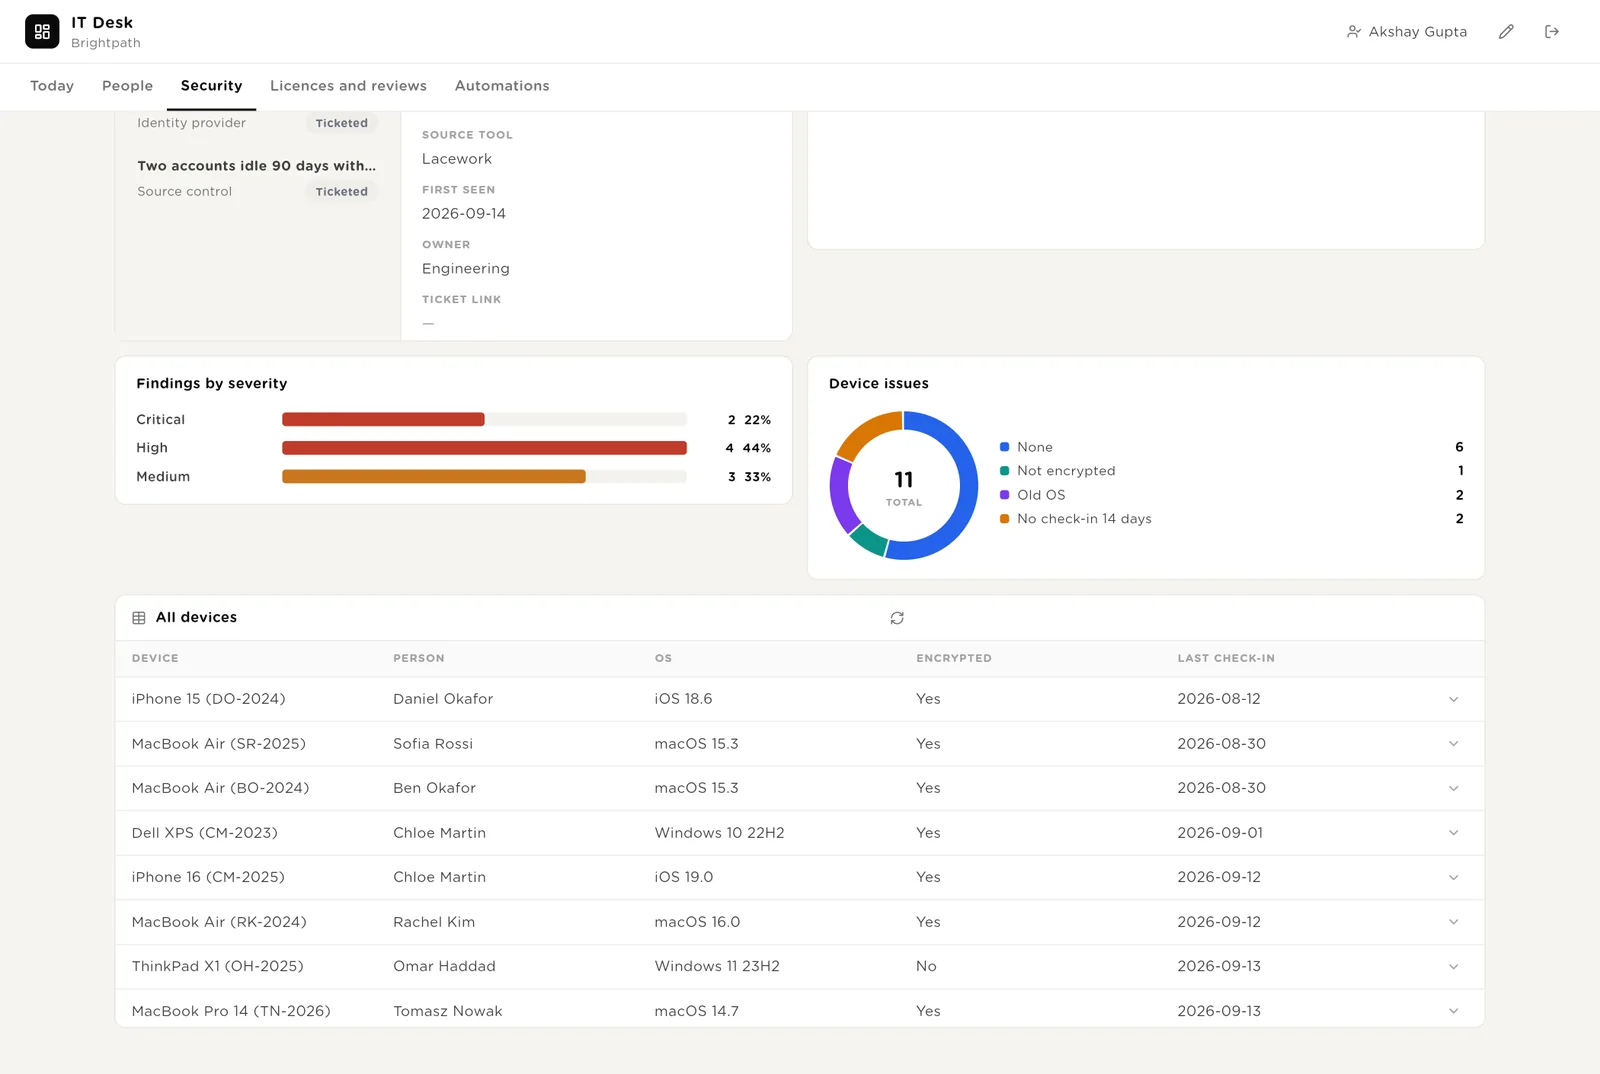
Task: Click the Ticketed badge for Identity provider
Action: pos(342,123)
